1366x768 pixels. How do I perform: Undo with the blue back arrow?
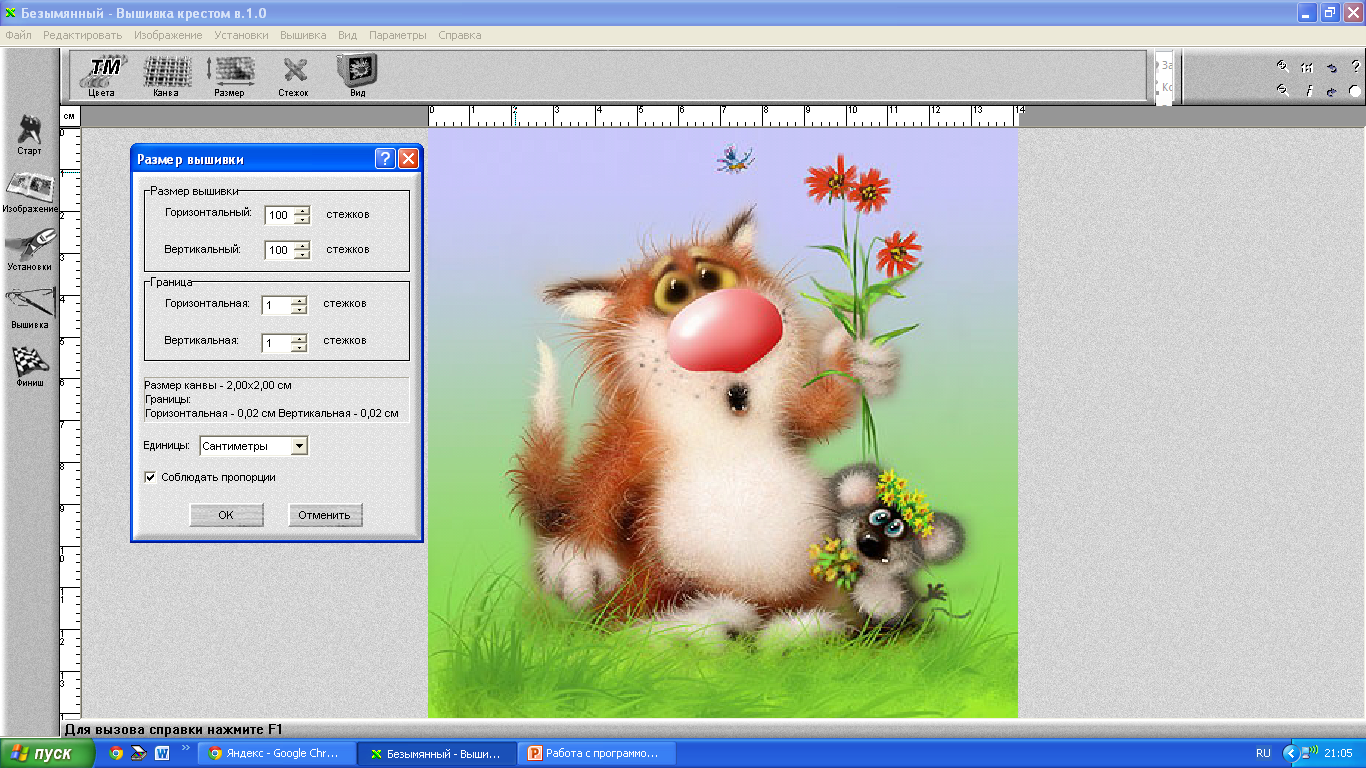point(1332,67)
